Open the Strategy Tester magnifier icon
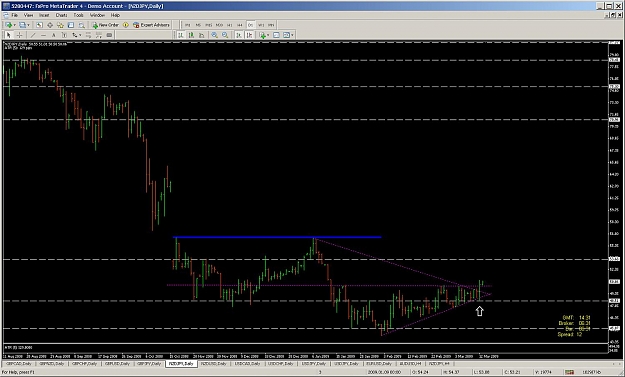The height and width of the screenshot is (377, 625). [81, 25]
